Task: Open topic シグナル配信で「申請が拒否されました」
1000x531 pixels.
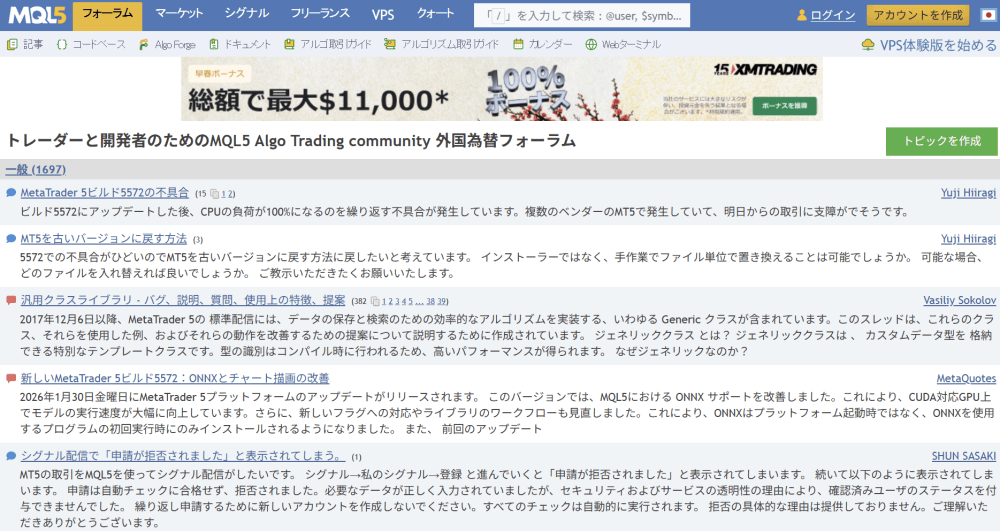Action: (182, 456)
